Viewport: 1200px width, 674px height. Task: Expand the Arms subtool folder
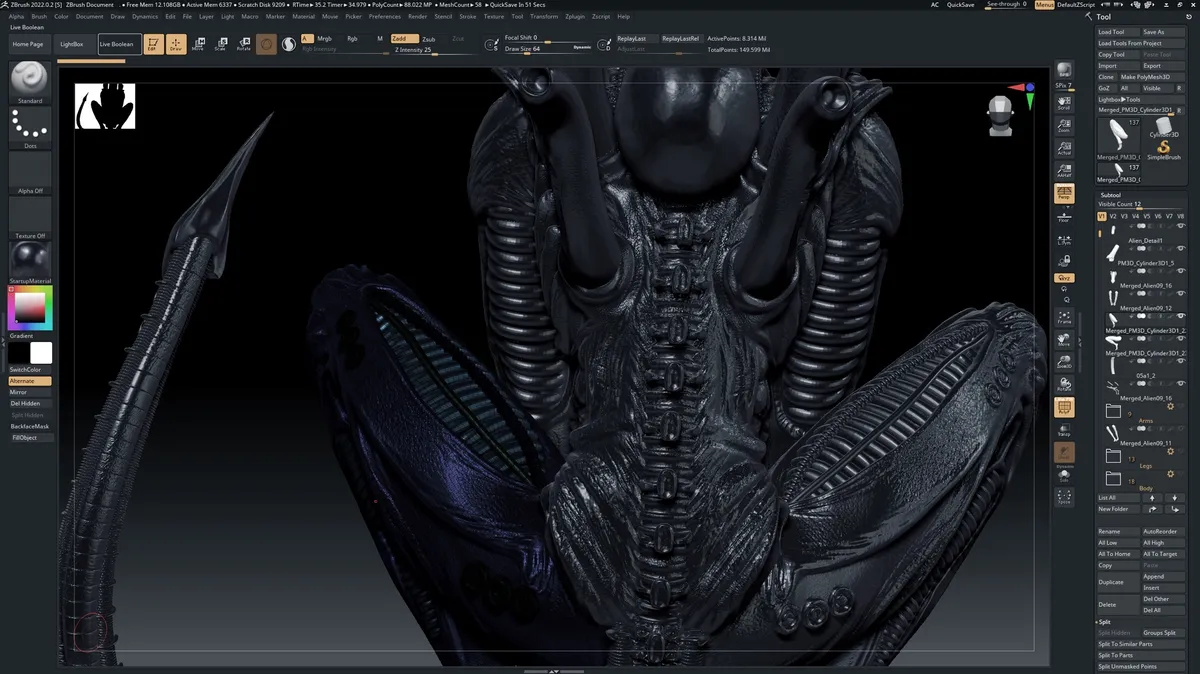tap(1113, 411)
